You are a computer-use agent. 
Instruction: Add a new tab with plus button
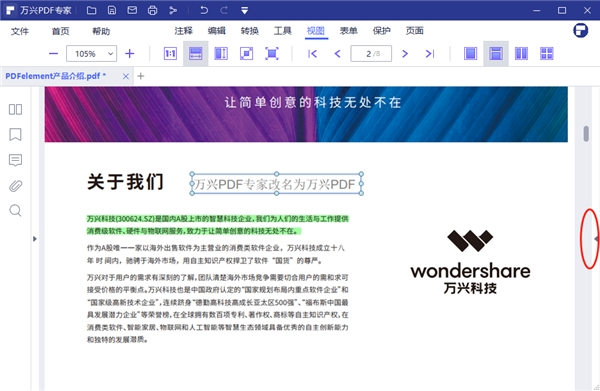tap(141, 76)
